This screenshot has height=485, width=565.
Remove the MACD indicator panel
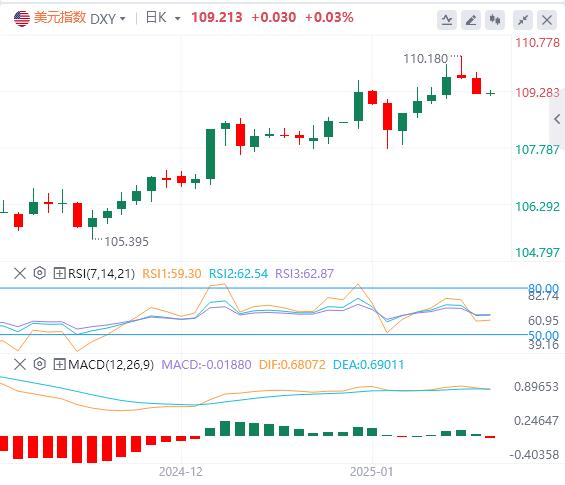20,364
